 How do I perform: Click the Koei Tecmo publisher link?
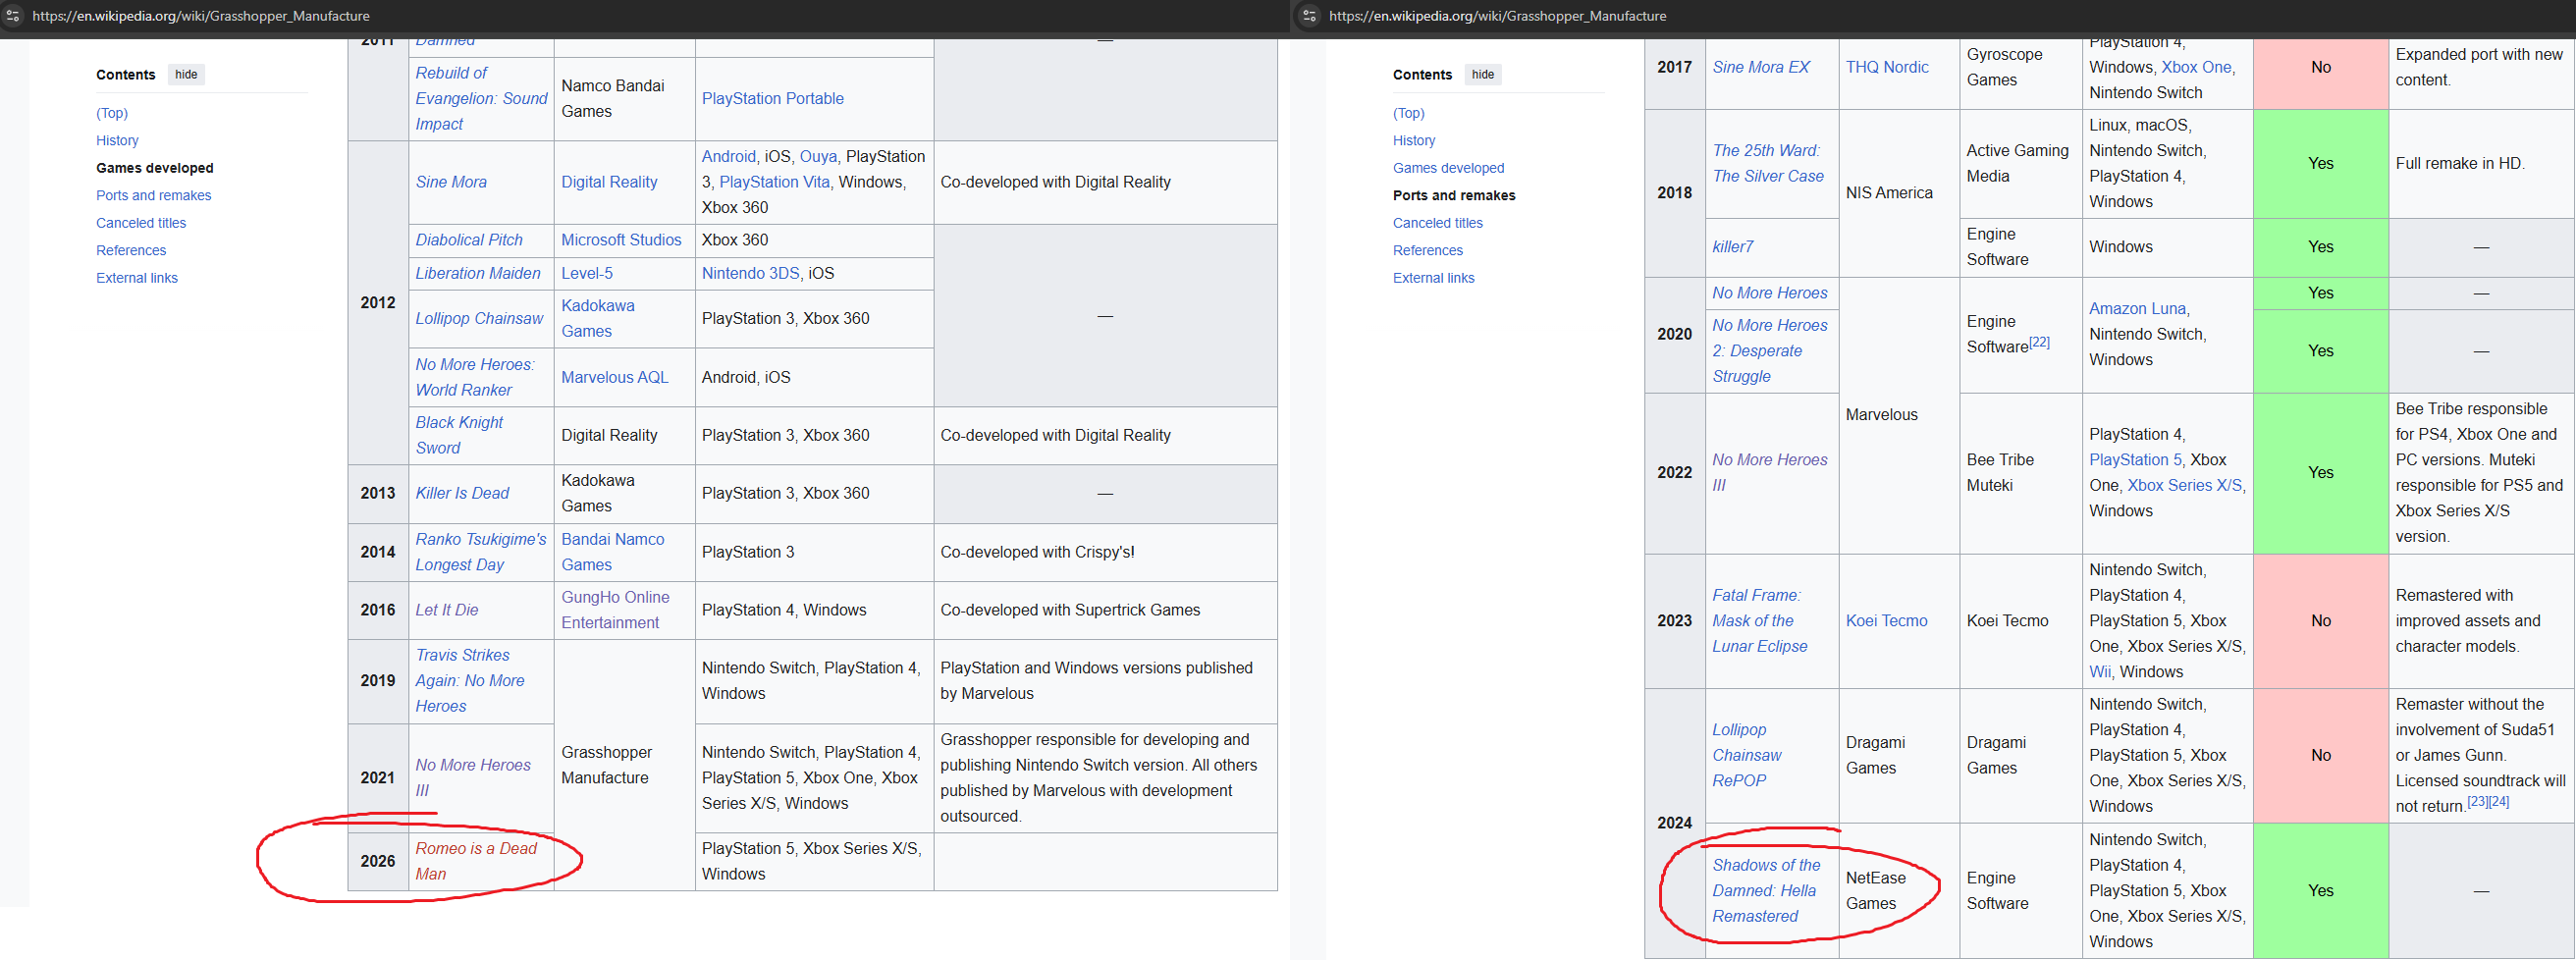point(1886,621)
